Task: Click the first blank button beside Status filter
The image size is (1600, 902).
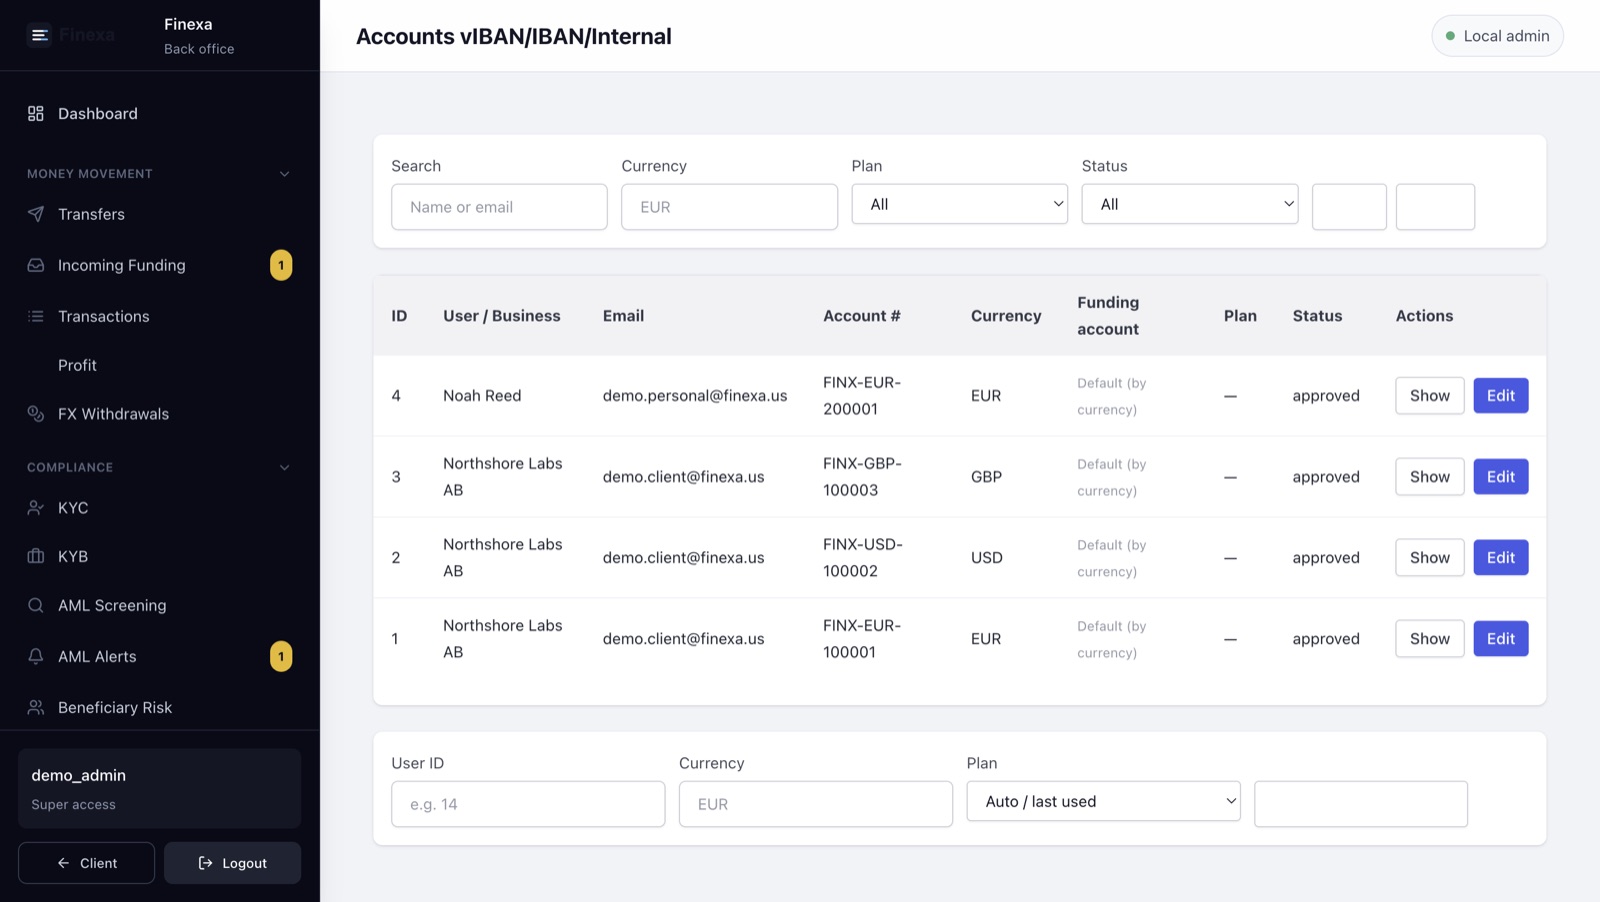Action: pyautogui.click(x=1349, y=207)
